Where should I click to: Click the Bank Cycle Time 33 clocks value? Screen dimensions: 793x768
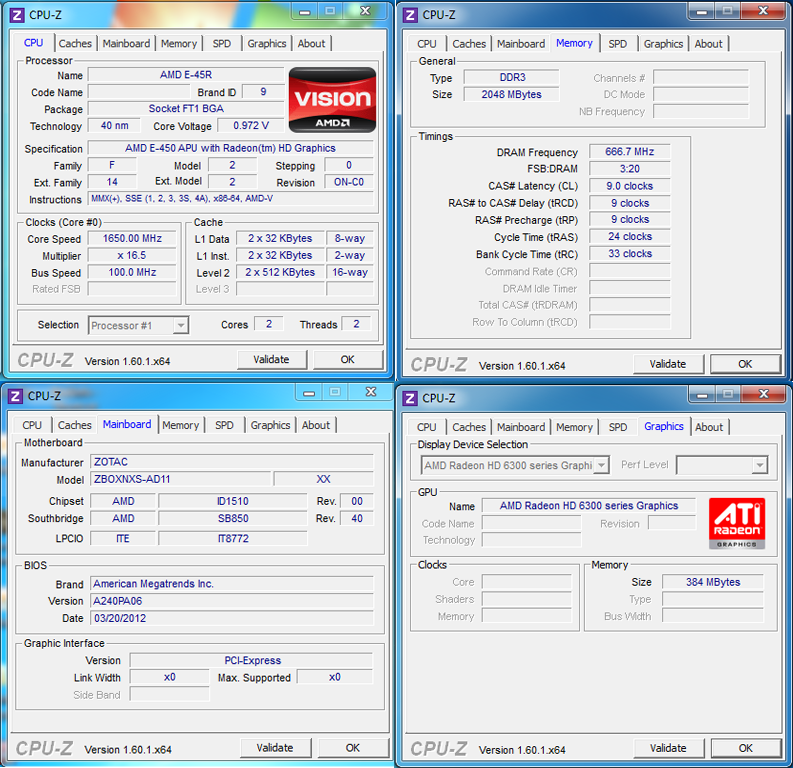tap(630, 254)
